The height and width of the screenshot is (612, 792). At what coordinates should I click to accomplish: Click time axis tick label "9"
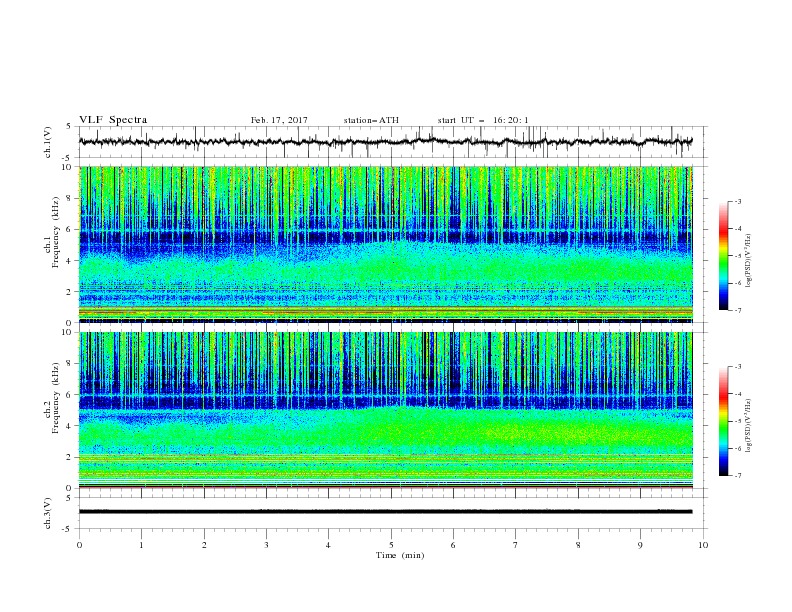[x=640, y=545]
